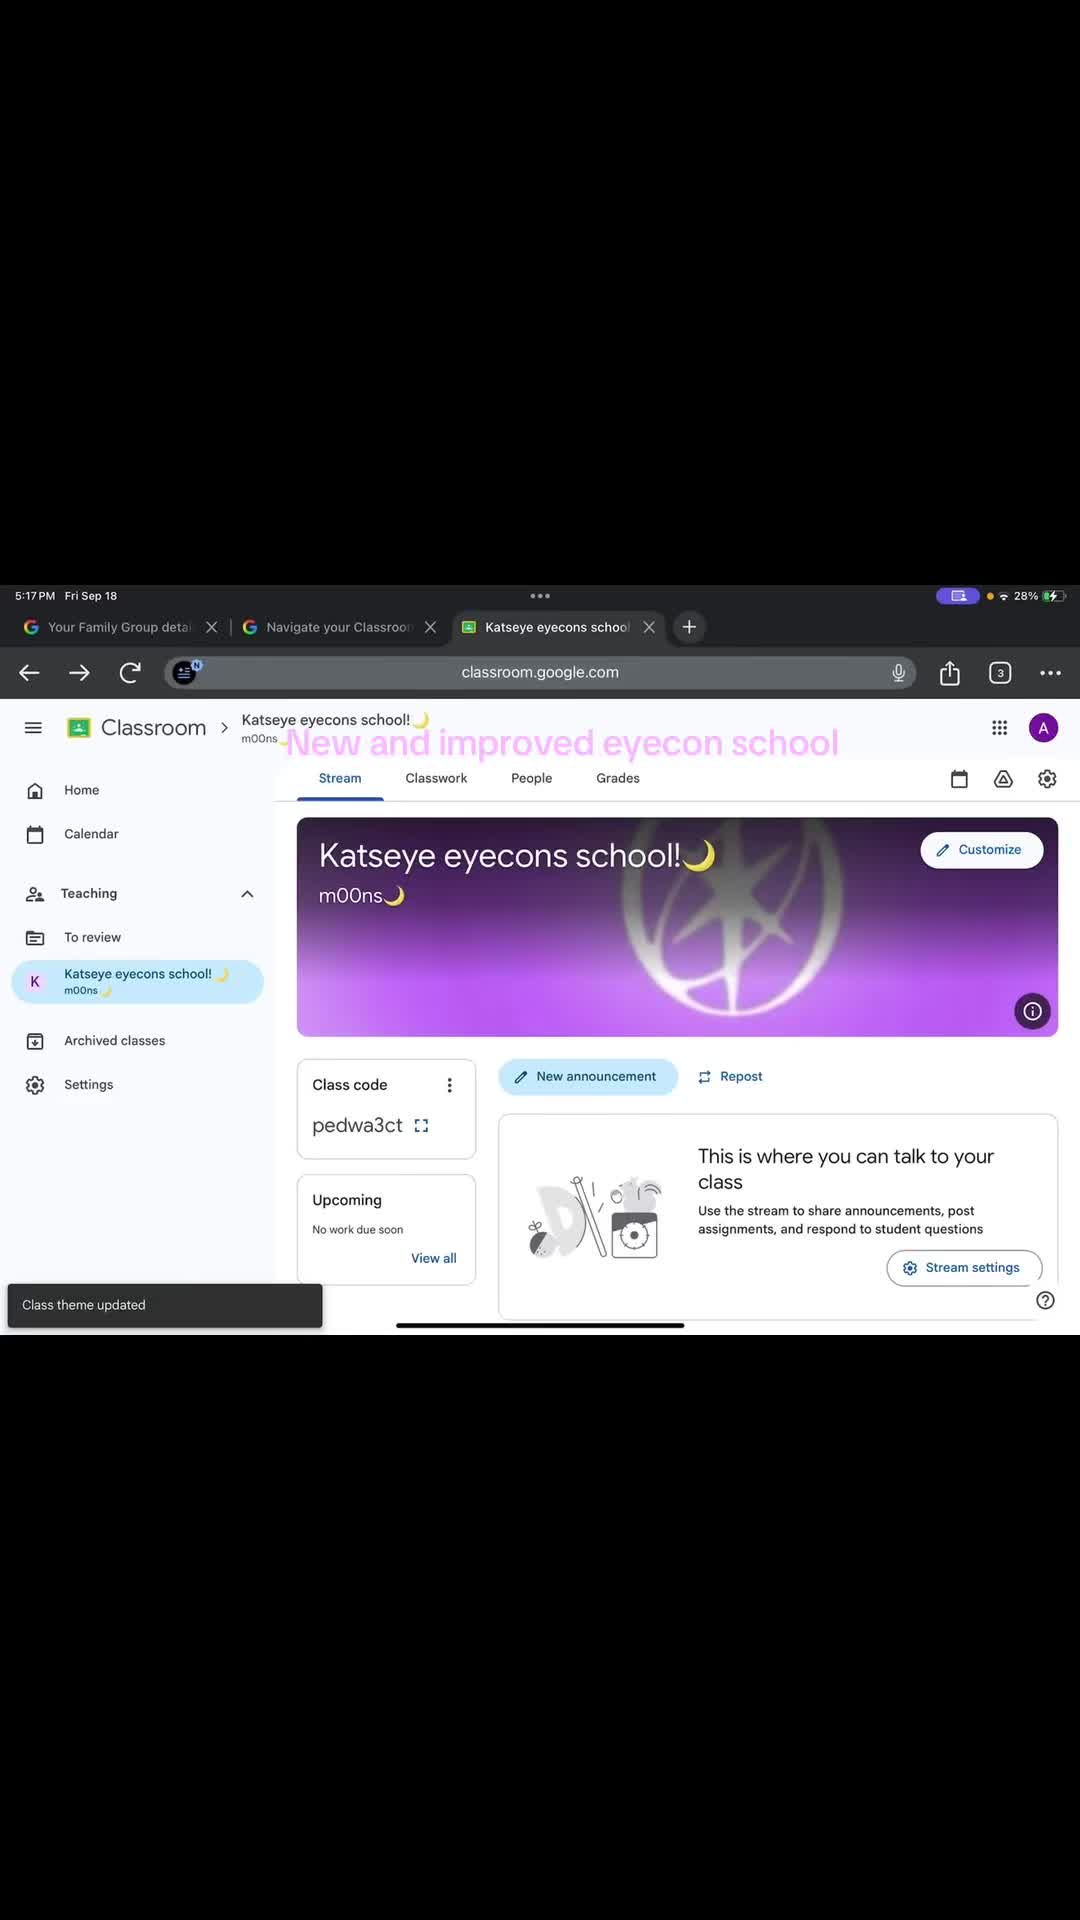Create a new announcement

click(588, 1077)
